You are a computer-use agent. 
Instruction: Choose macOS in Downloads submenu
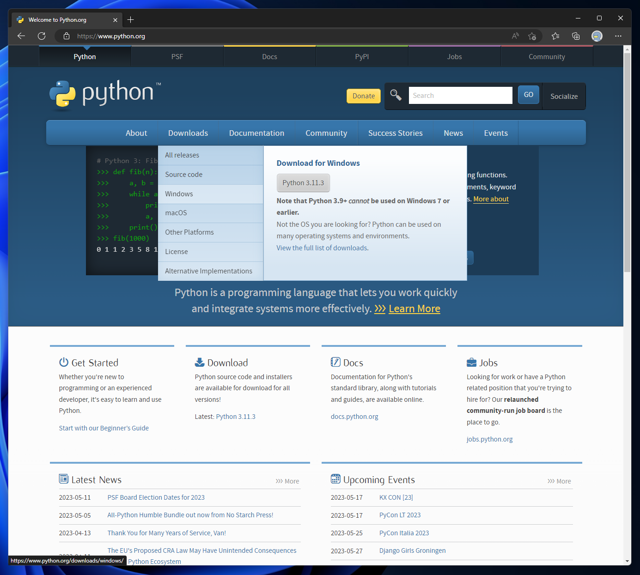211,213
